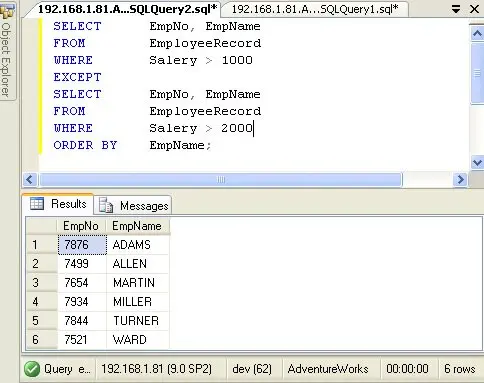
Task: Click 'EmpName;' in the ORDER BY line
Action: click(180, 145)
